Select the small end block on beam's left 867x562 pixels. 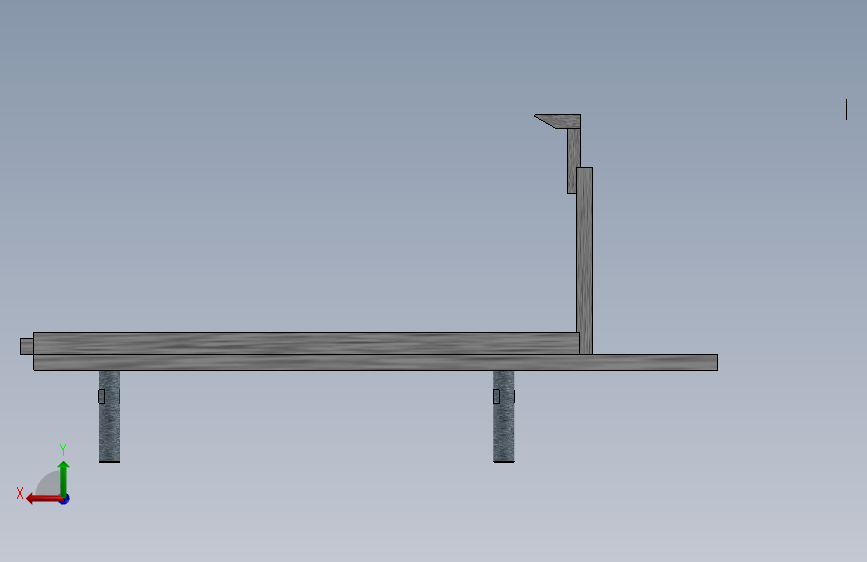pos(27,346)
